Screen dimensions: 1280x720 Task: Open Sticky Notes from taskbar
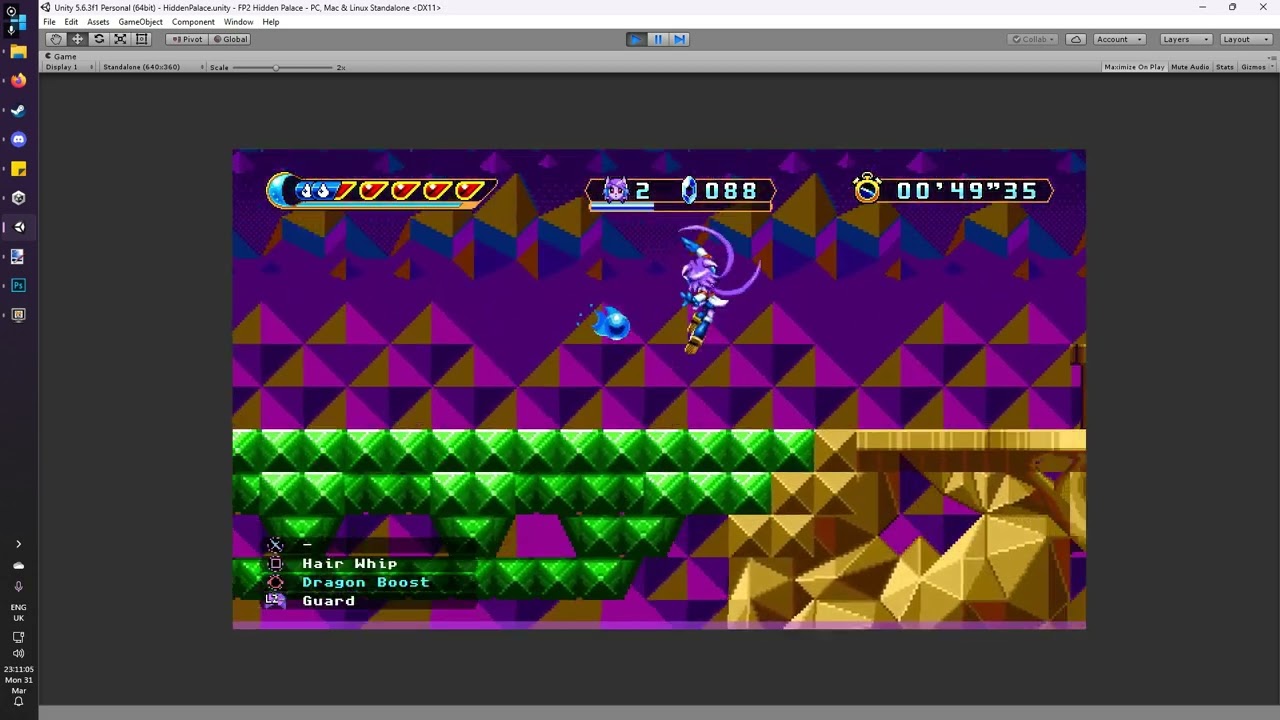pyautogui.click(x=18, y=169)
